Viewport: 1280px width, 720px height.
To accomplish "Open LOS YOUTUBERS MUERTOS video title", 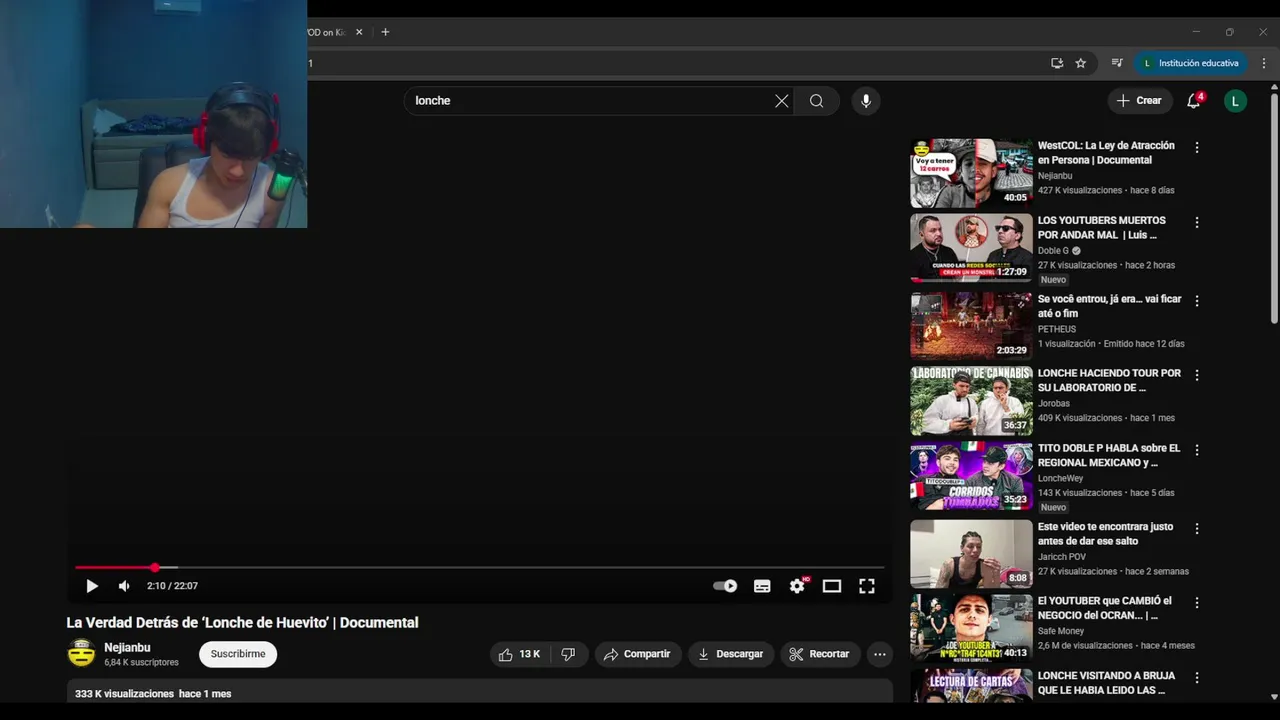I will pos(1102,228).
